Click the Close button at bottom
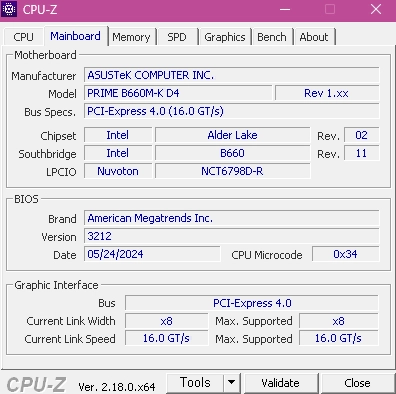 click(x=357, y=383)
